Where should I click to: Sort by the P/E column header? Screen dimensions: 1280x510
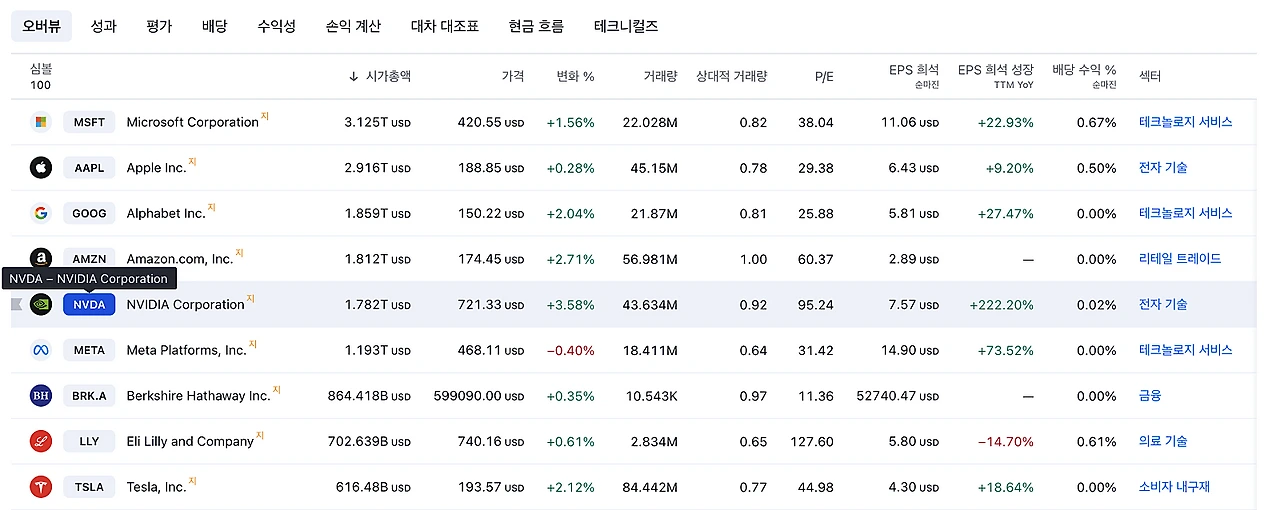point(824,76)
